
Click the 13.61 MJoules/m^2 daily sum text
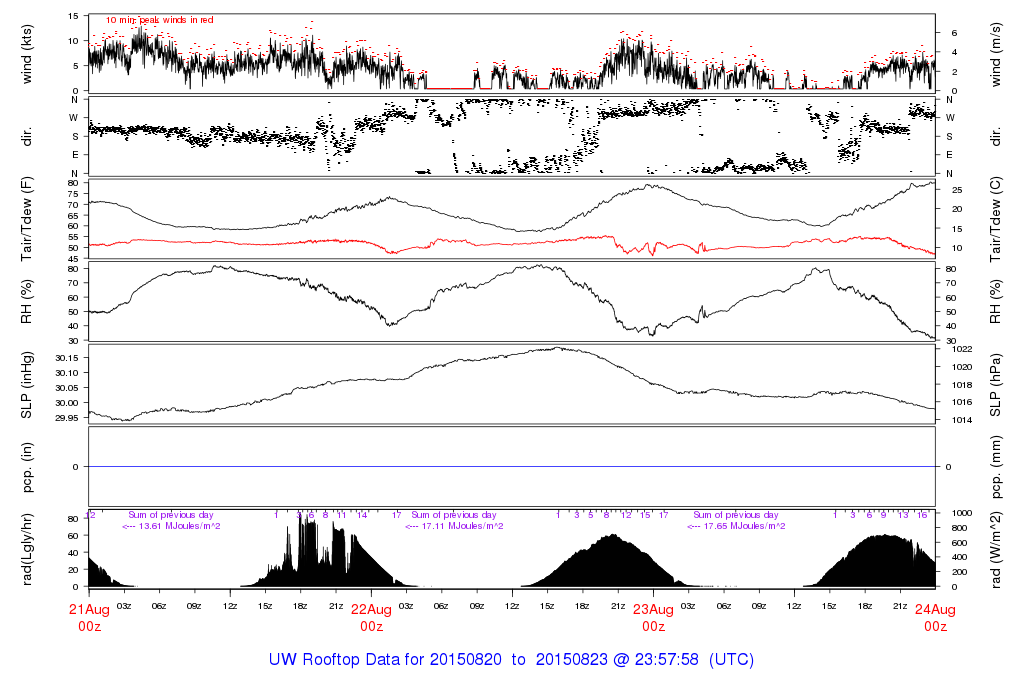tap(171, 526)
